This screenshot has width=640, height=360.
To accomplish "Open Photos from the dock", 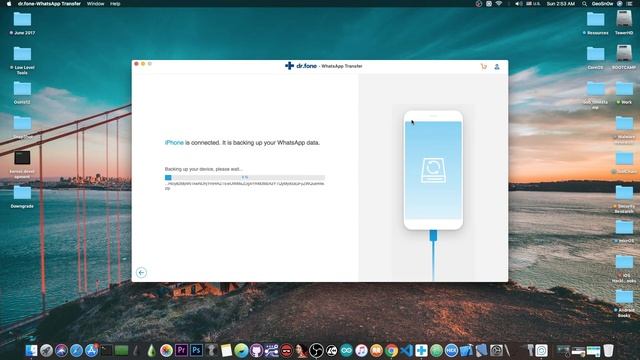I will click(166, 350).
